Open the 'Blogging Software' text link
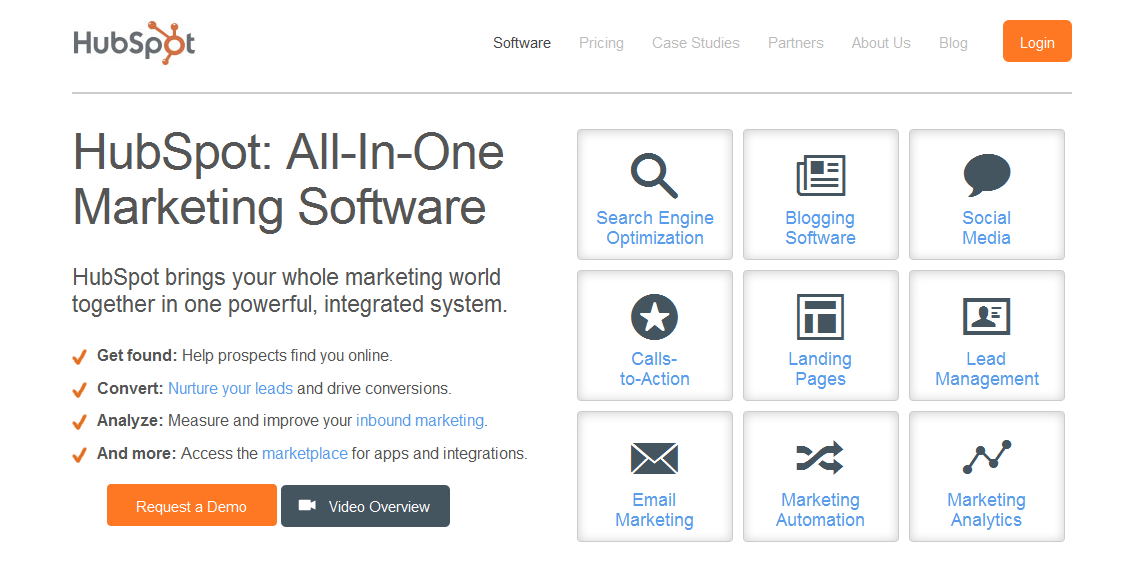1130x575 pixels. tap(820, 228)
